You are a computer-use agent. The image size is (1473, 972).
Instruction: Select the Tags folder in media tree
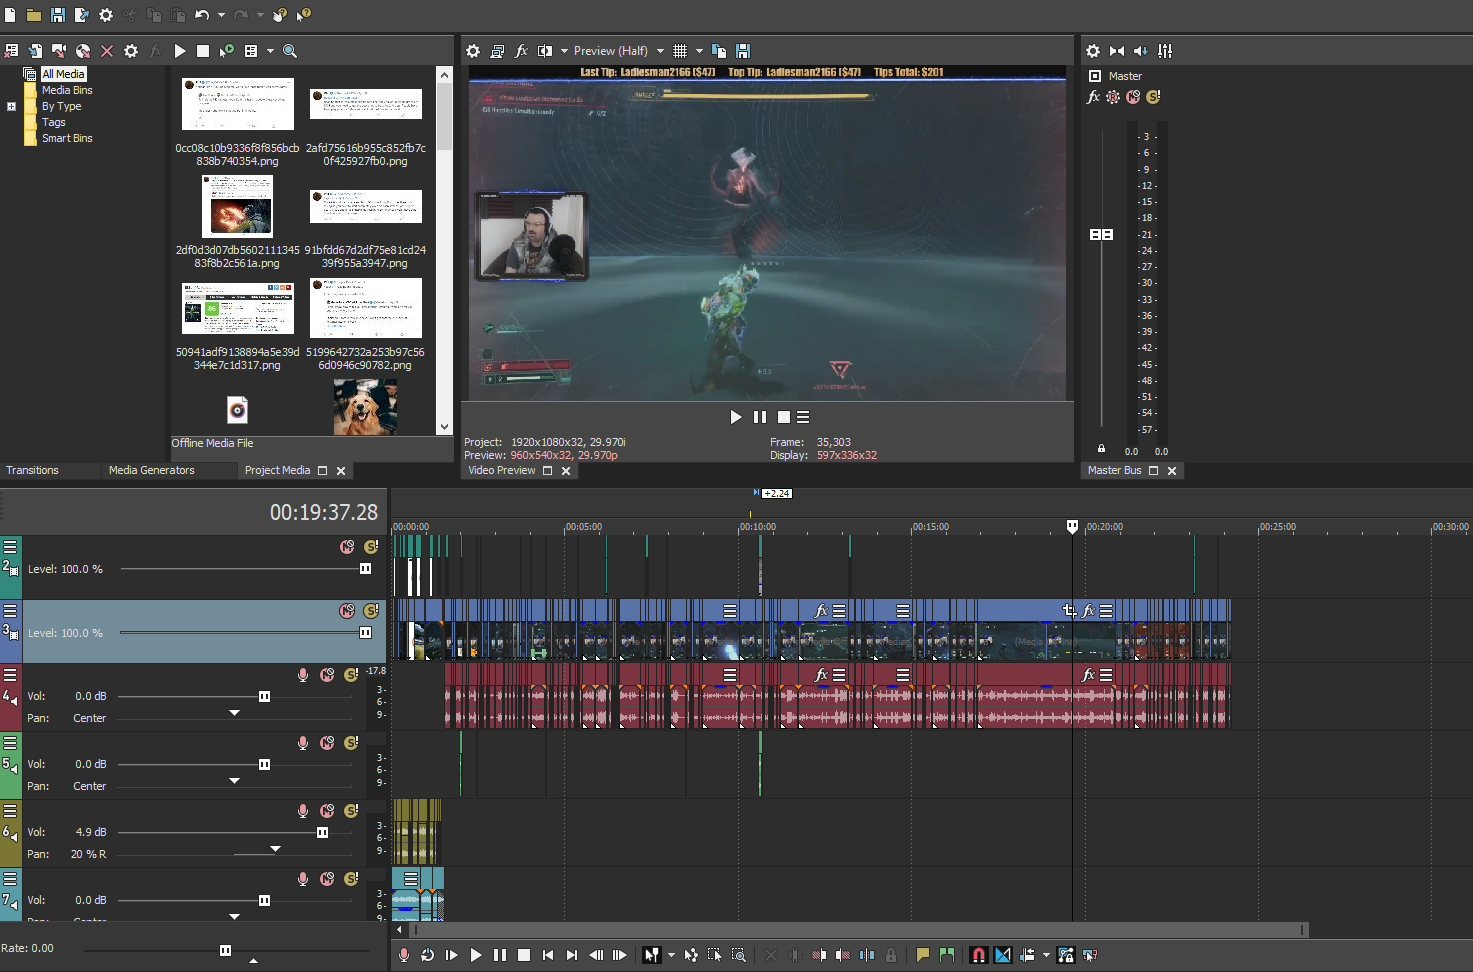53,122
